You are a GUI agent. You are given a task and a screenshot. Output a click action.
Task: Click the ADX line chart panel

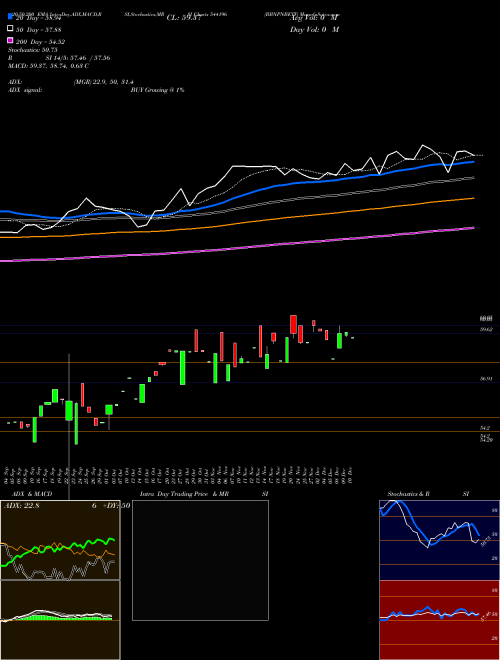click(x=60, y=540)
